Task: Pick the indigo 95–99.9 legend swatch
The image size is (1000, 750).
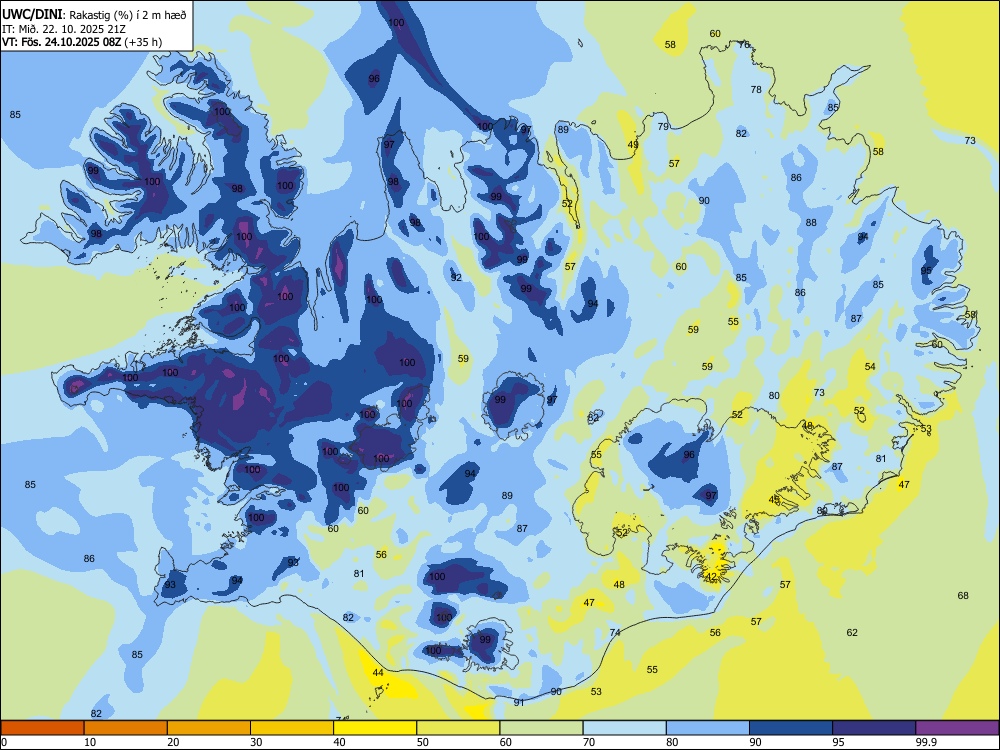Action: 874,728
